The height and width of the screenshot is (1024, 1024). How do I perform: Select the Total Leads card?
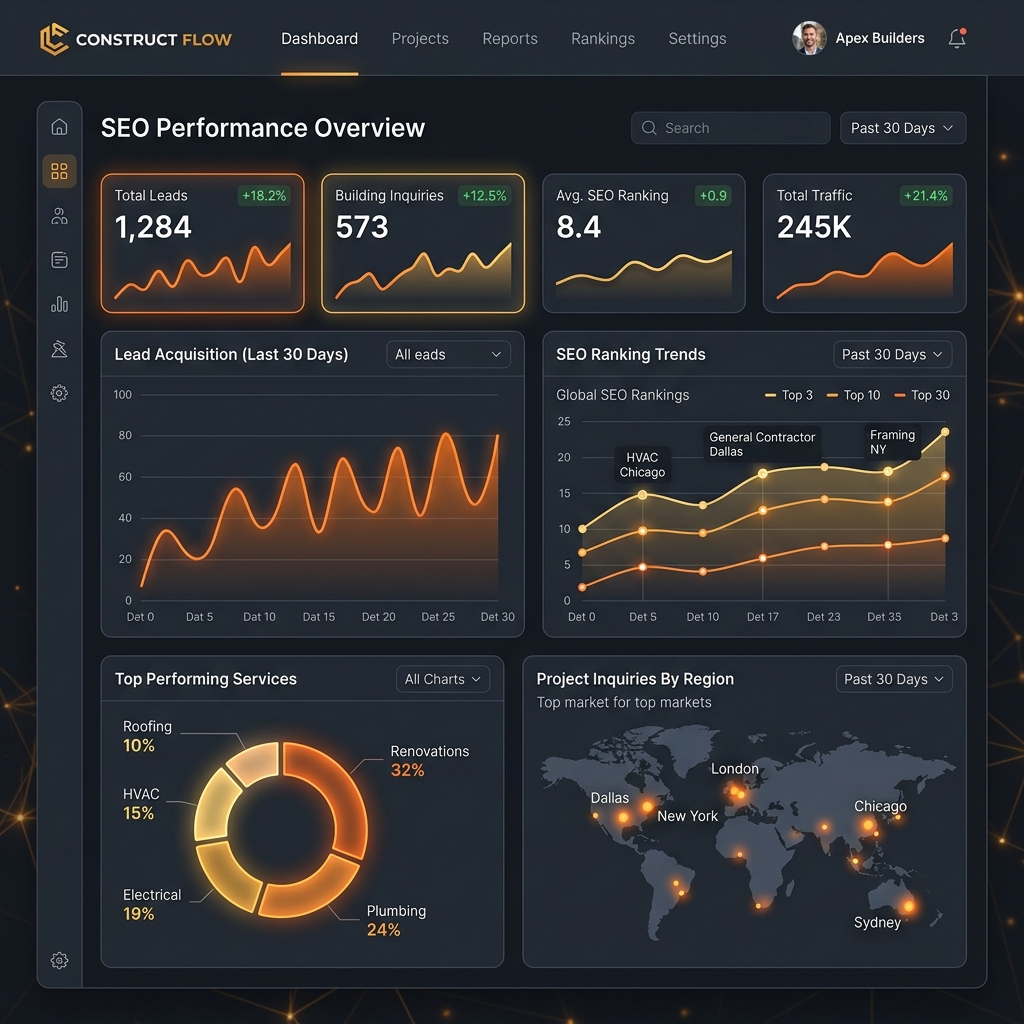point(202,243)
